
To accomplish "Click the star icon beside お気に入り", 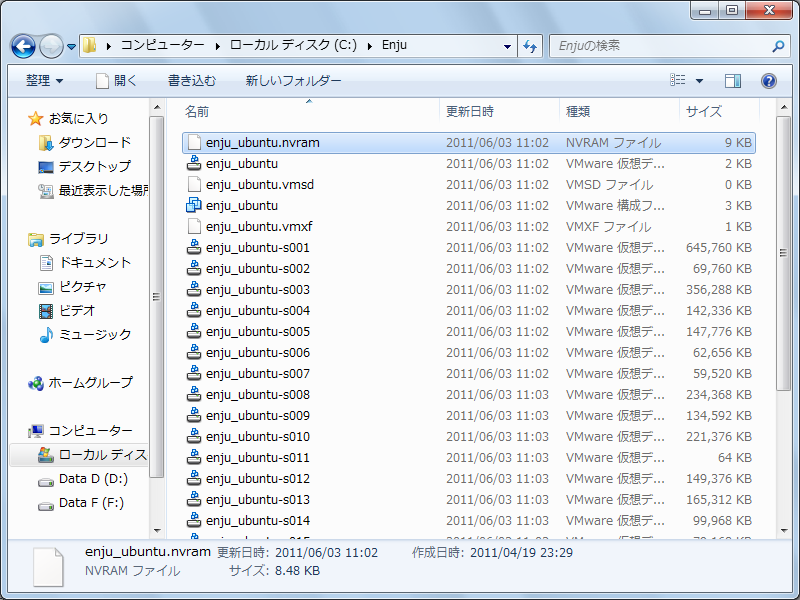I will coord(36,118).
